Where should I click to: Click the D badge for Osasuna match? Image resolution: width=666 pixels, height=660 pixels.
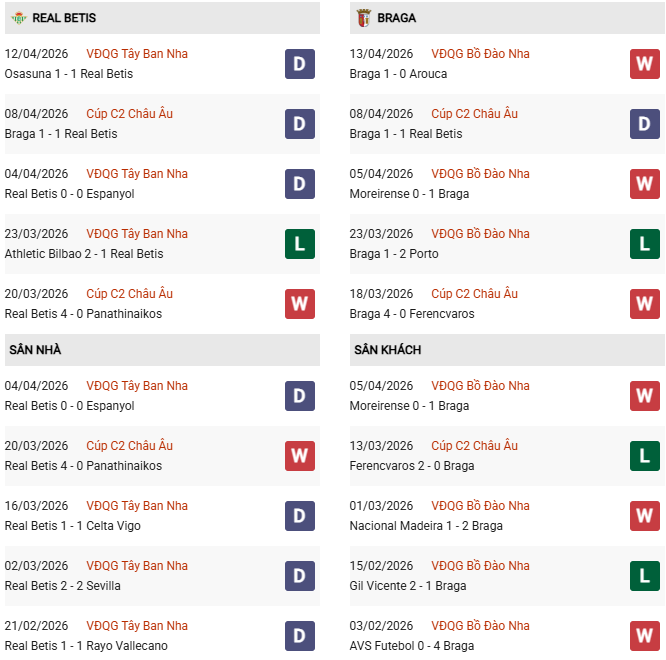click(299, 64)
